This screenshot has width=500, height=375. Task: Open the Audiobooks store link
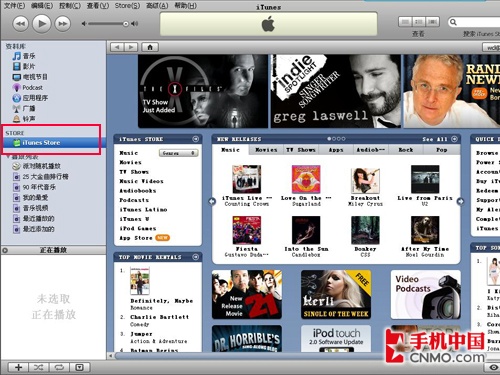tap(138, 191)
